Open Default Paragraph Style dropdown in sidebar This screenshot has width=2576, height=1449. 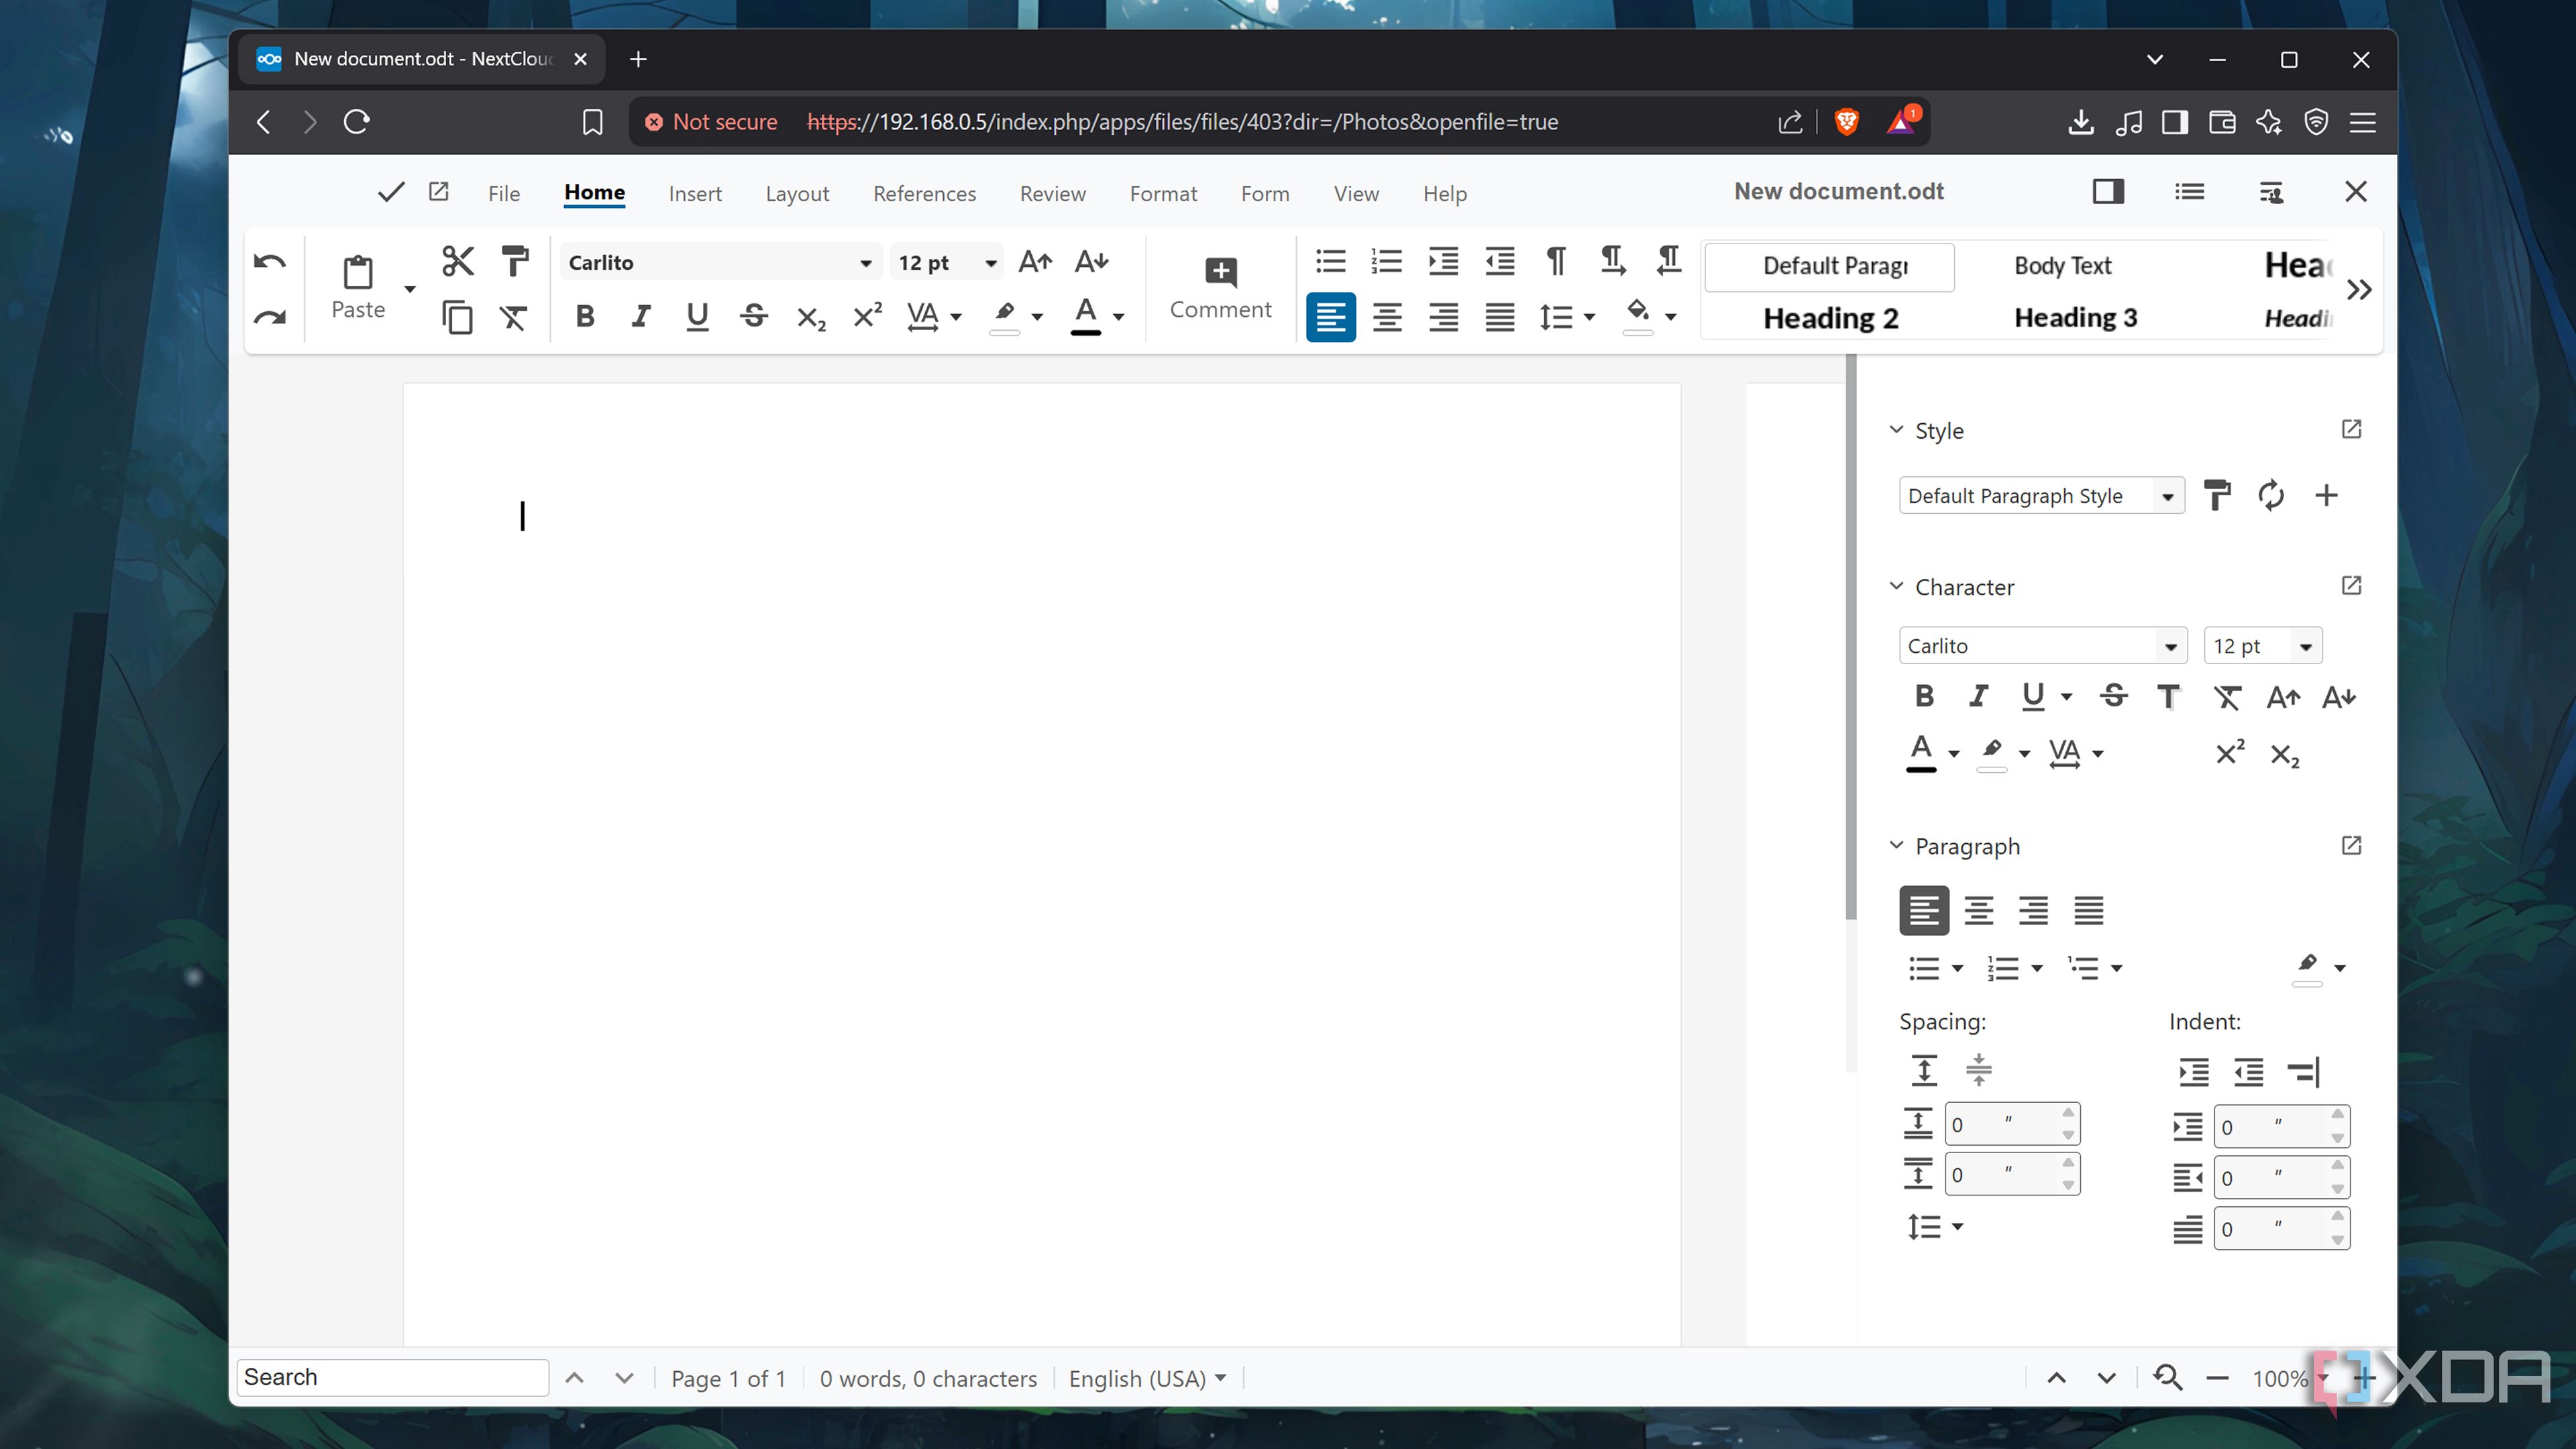(x=2167, y=497)
